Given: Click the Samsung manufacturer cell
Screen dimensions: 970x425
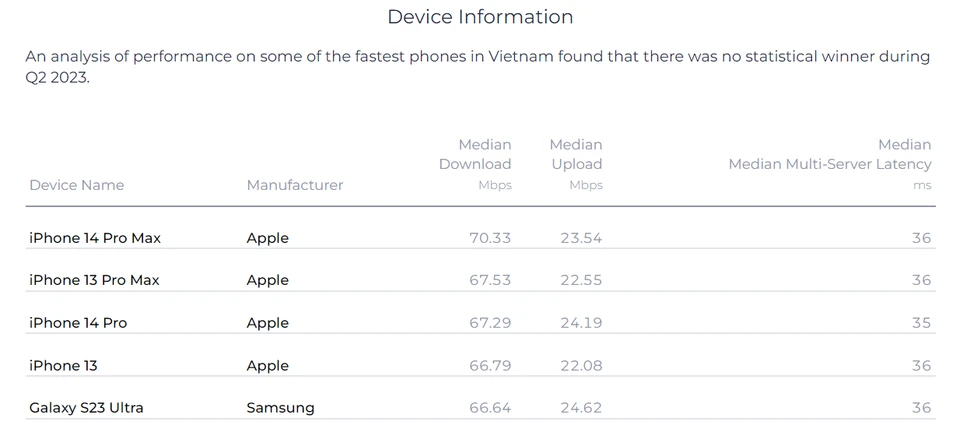Looking at the screenshot, I should 280,408.
